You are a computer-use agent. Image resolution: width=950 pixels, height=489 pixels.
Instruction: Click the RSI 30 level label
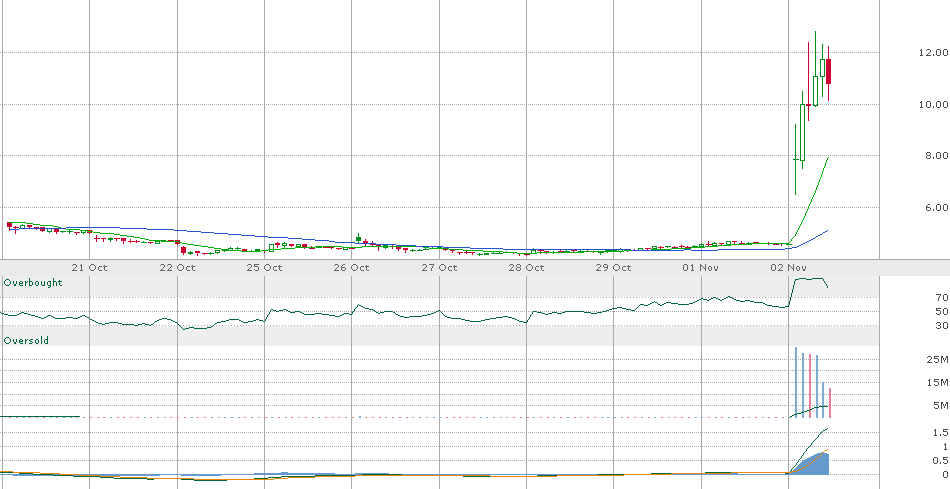click(942, 325)
